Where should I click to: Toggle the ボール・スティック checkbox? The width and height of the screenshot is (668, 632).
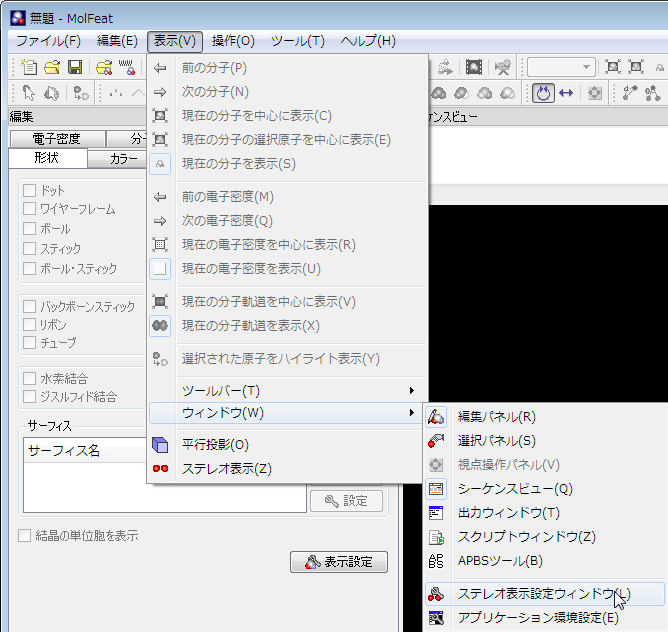point(29,268)
